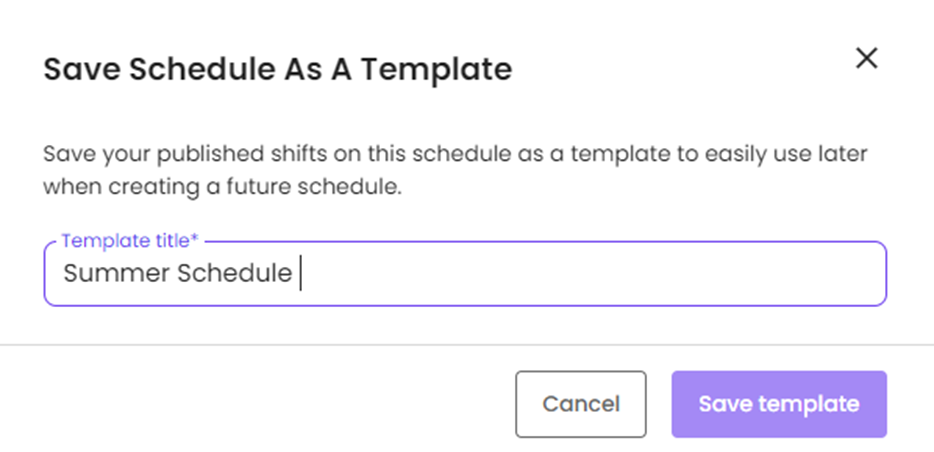934x452 pixels.
Task: Click the "Save Schedule As A Template" heading
Action: [x=277, y=69]
